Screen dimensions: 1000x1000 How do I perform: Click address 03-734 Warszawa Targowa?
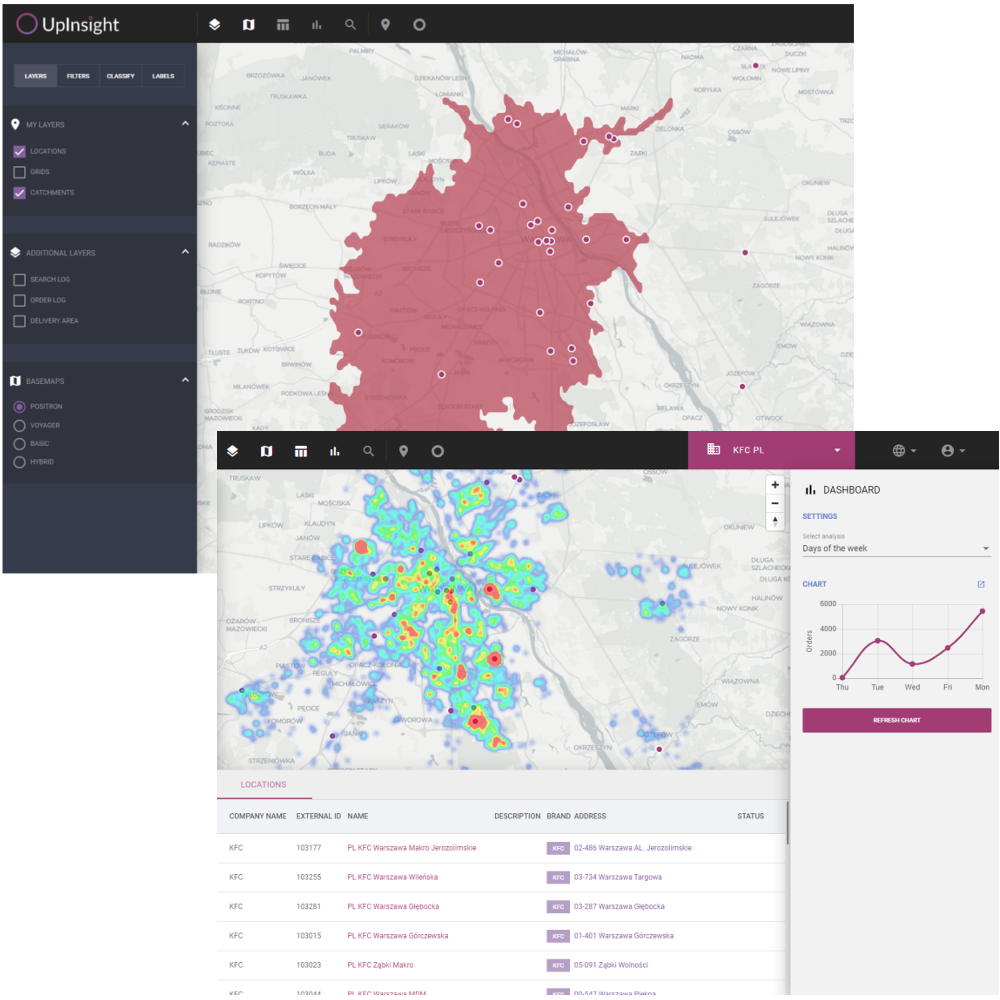click(618, 878)
